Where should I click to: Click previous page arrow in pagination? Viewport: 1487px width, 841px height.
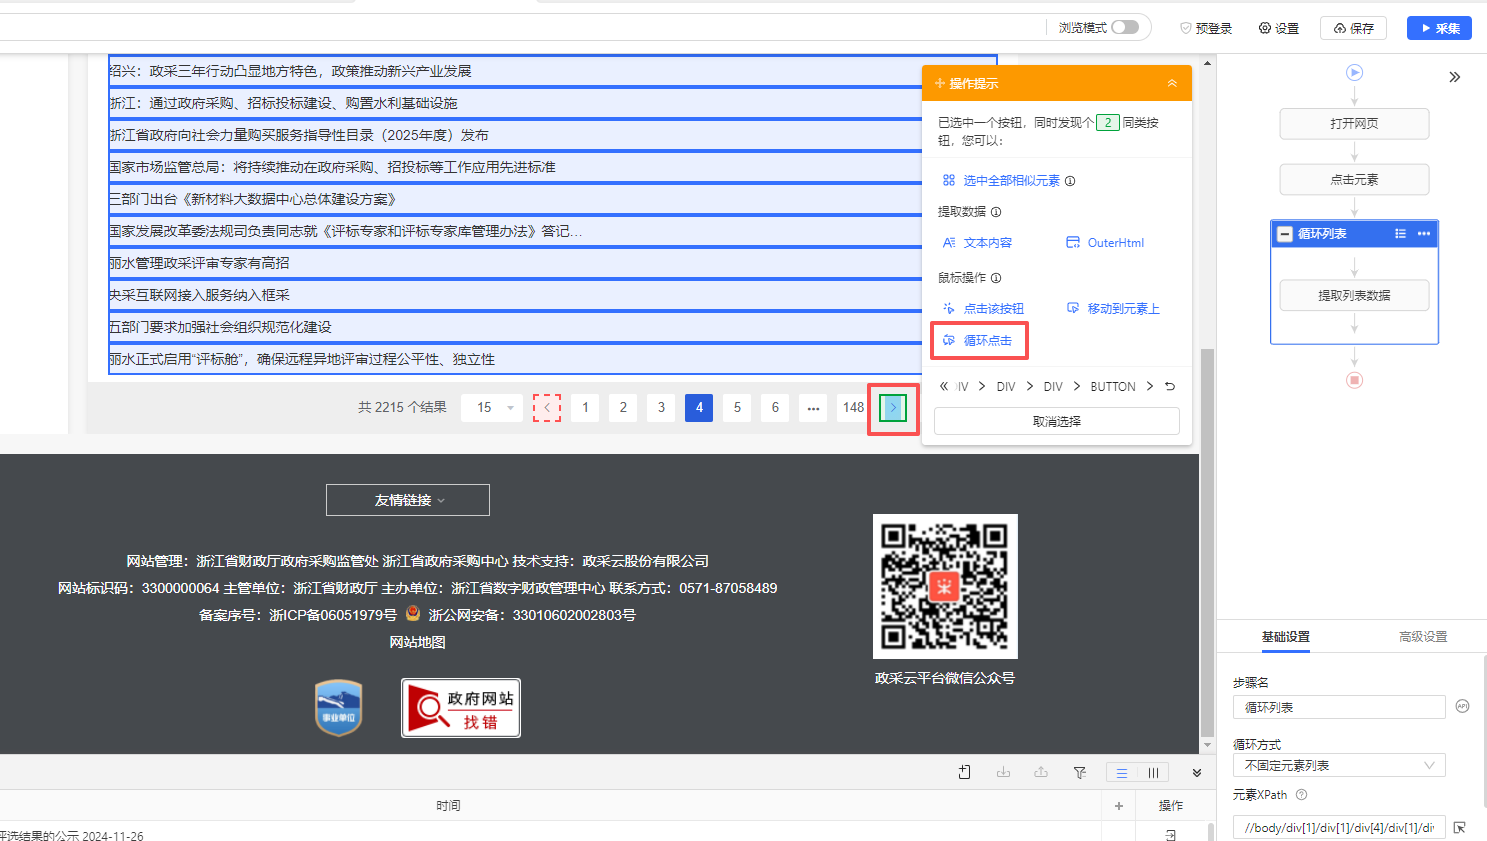(547, 407)
